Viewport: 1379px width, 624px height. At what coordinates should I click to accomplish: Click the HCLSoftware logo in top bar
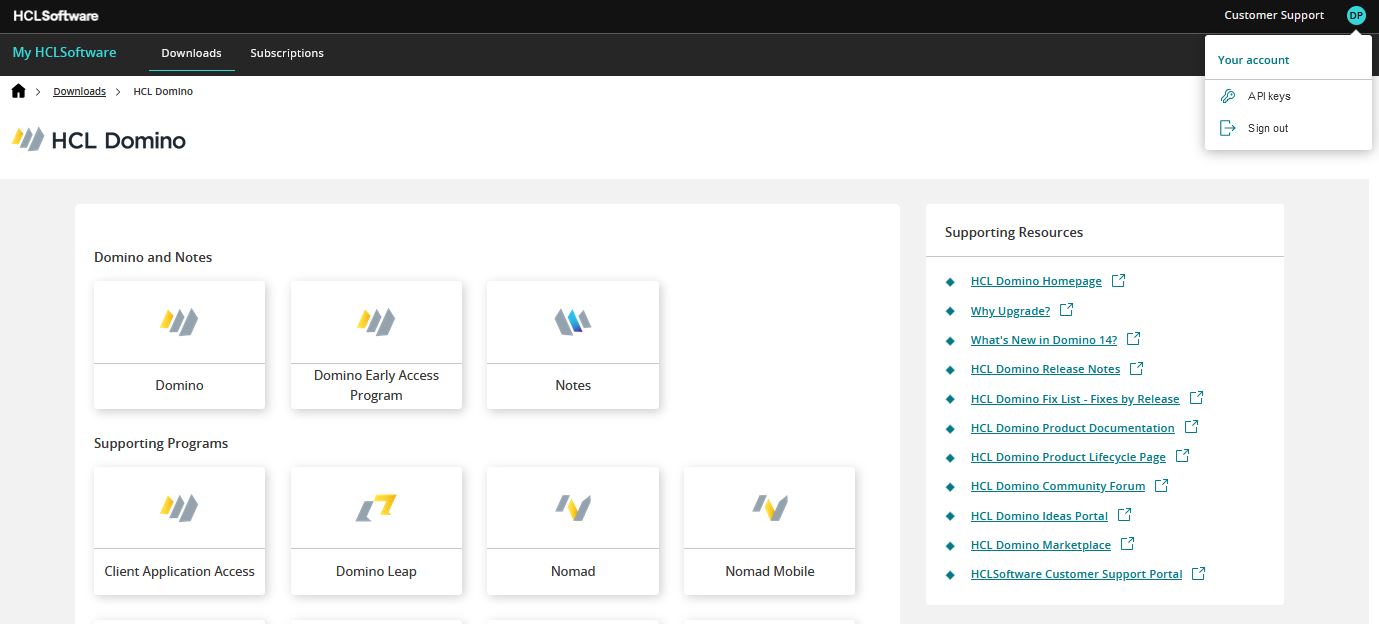pos(56,15)
